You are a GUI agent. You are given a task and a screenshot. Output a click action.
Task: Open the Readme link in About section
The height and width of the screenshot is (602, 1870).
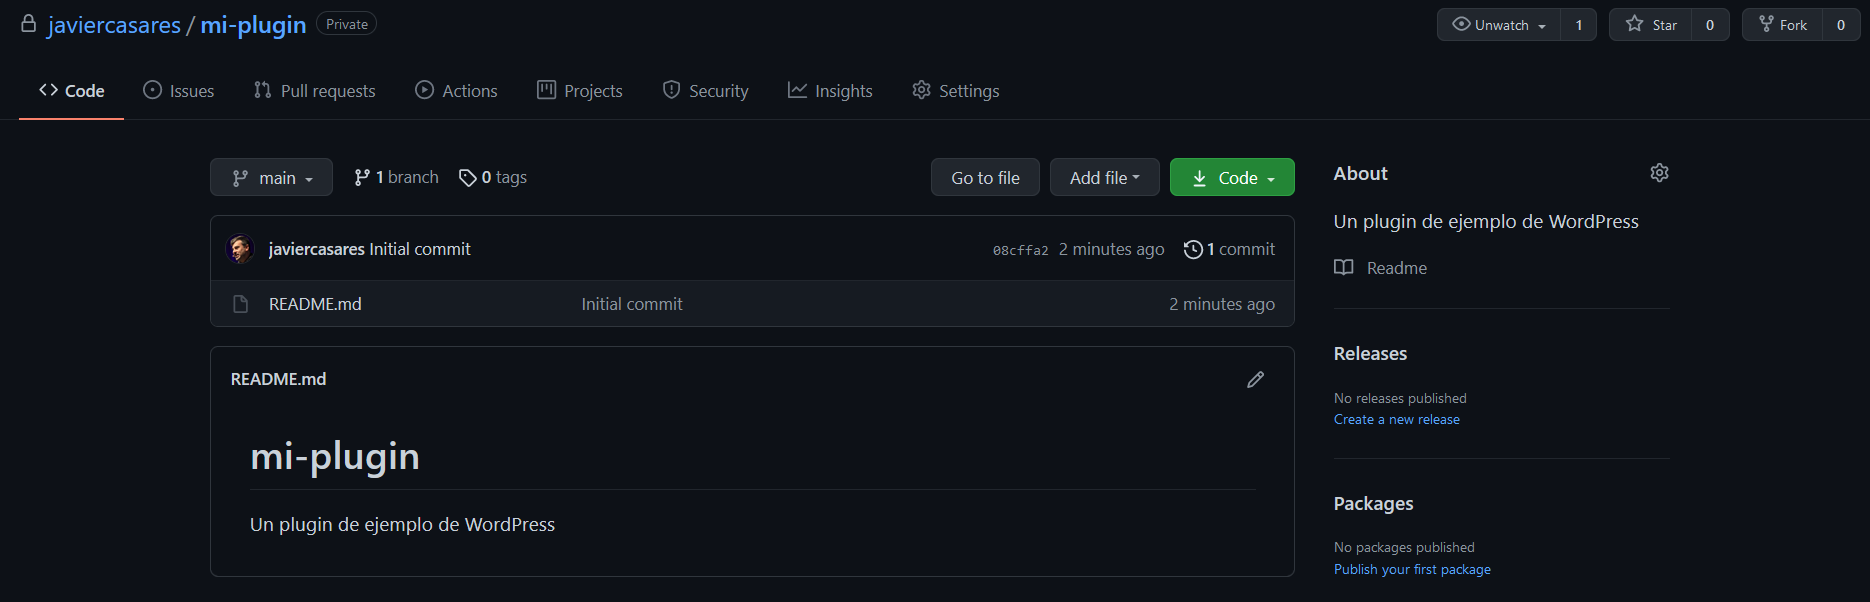click(1380, 268)
